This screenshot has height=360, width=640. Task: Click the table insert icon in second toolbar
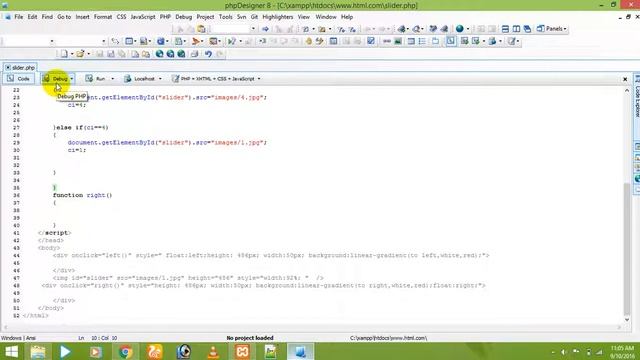333,41
